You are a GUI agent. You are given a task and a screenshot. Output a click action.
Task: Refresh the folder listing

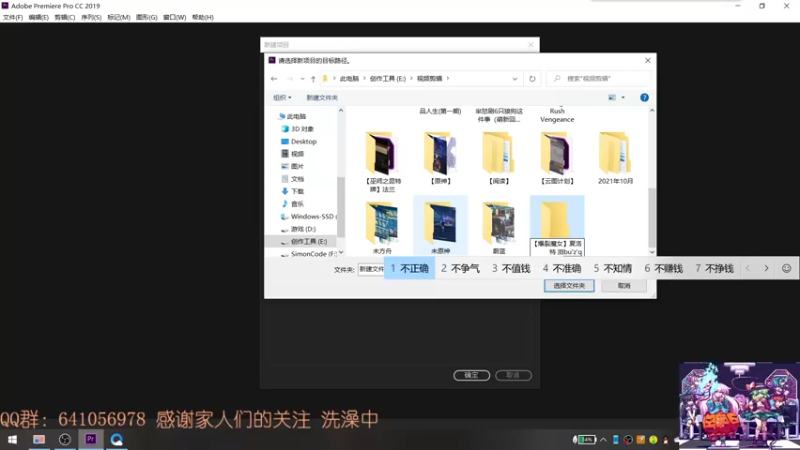(x=532, y=79)
